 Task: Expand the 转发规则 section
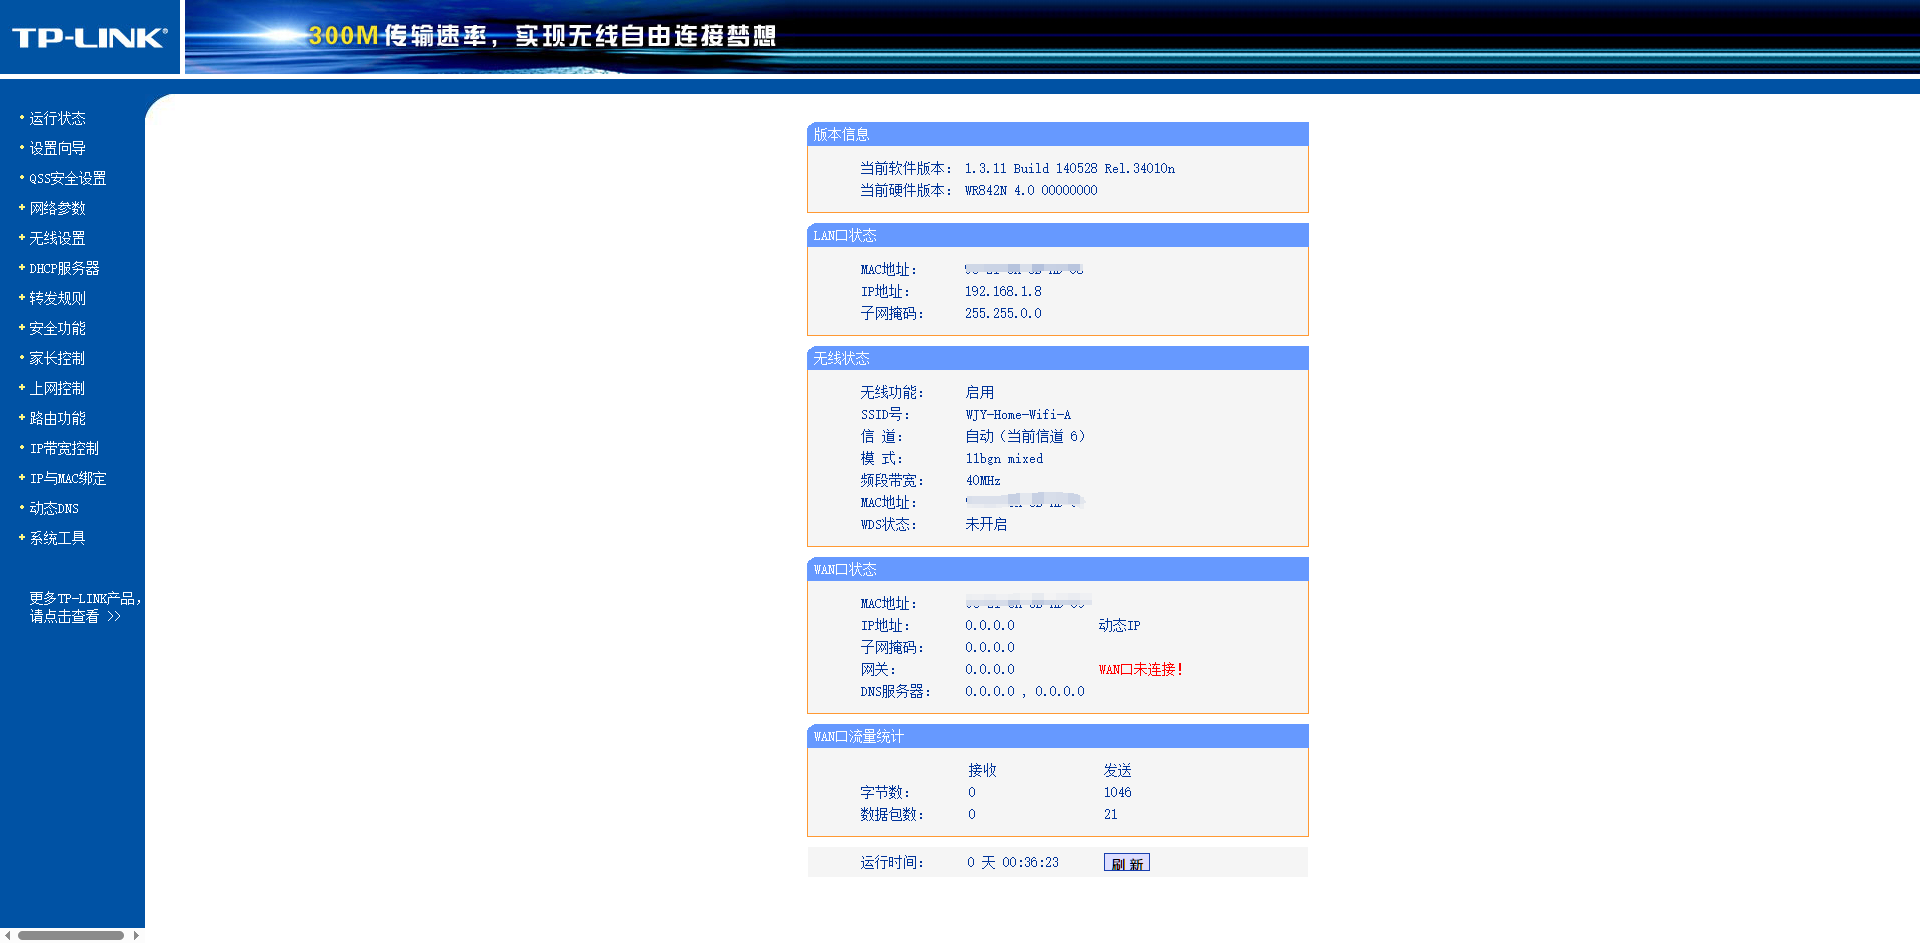(x=57, y=298)
